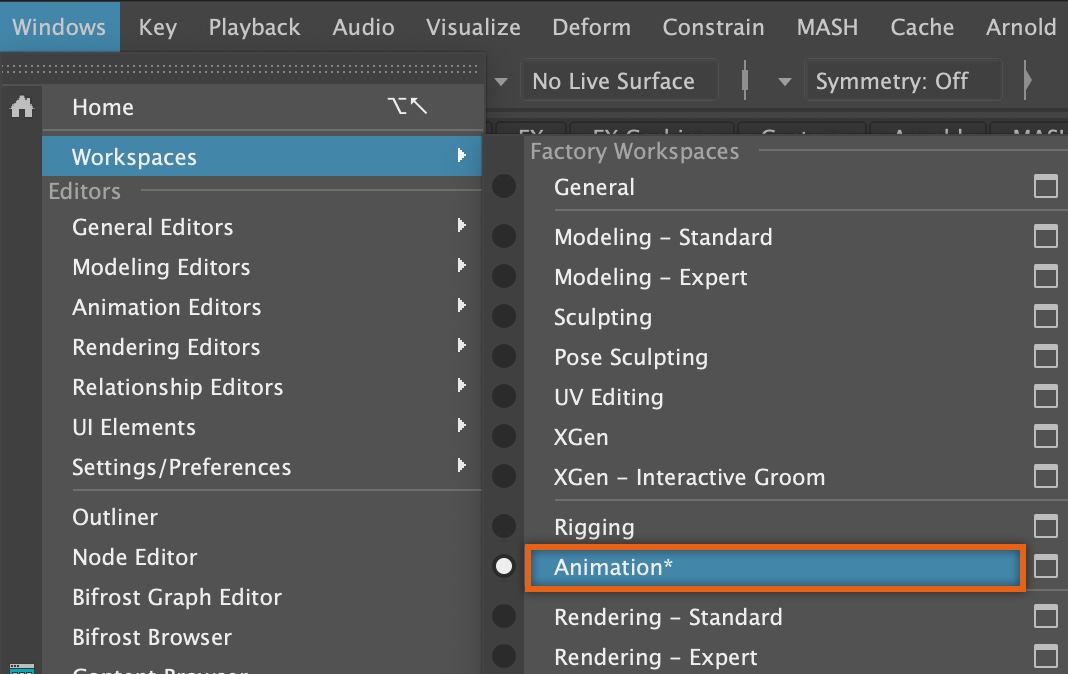This screenshot has width=1068, height=674.
Task: Open the Deform menu
Action: [x=591, y=27]
